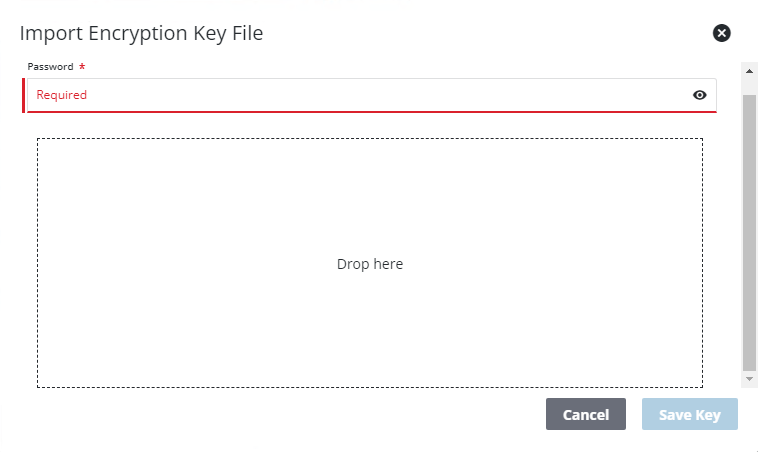Cancel the key import
The height and width of the screenshot is (452, 758).
pos(586,414)
